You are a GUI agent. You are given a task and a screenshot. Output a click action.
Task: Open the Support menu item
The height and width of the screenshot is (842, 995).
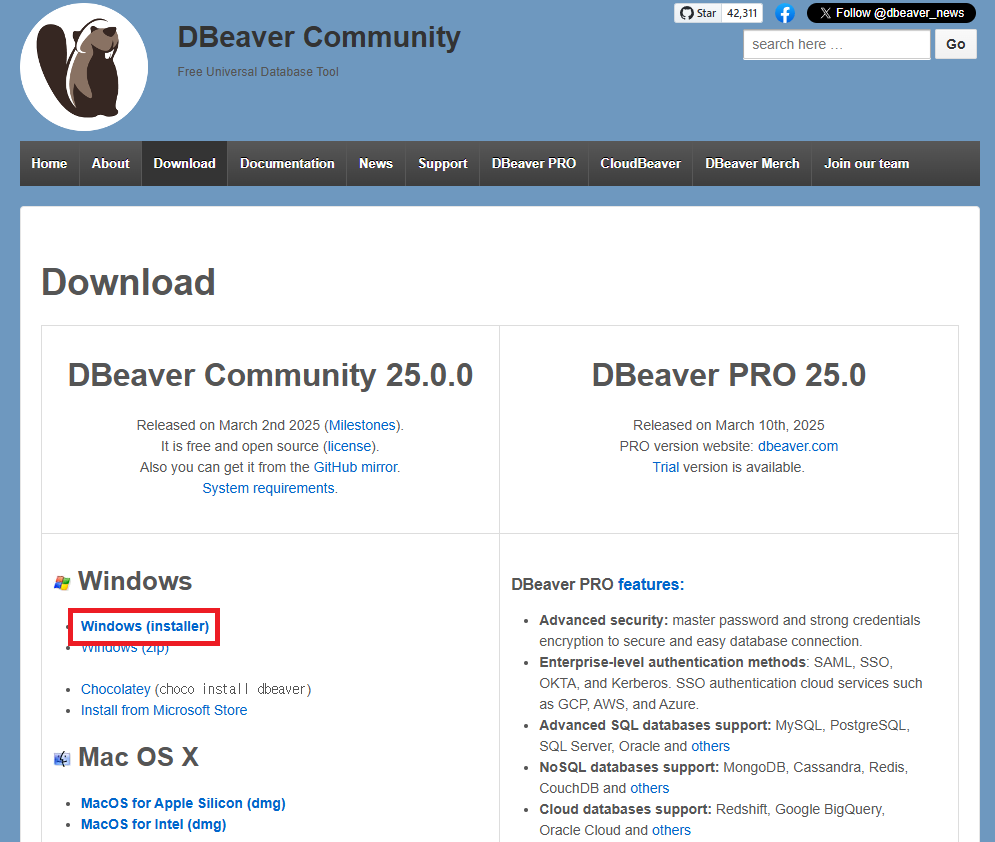442,164
